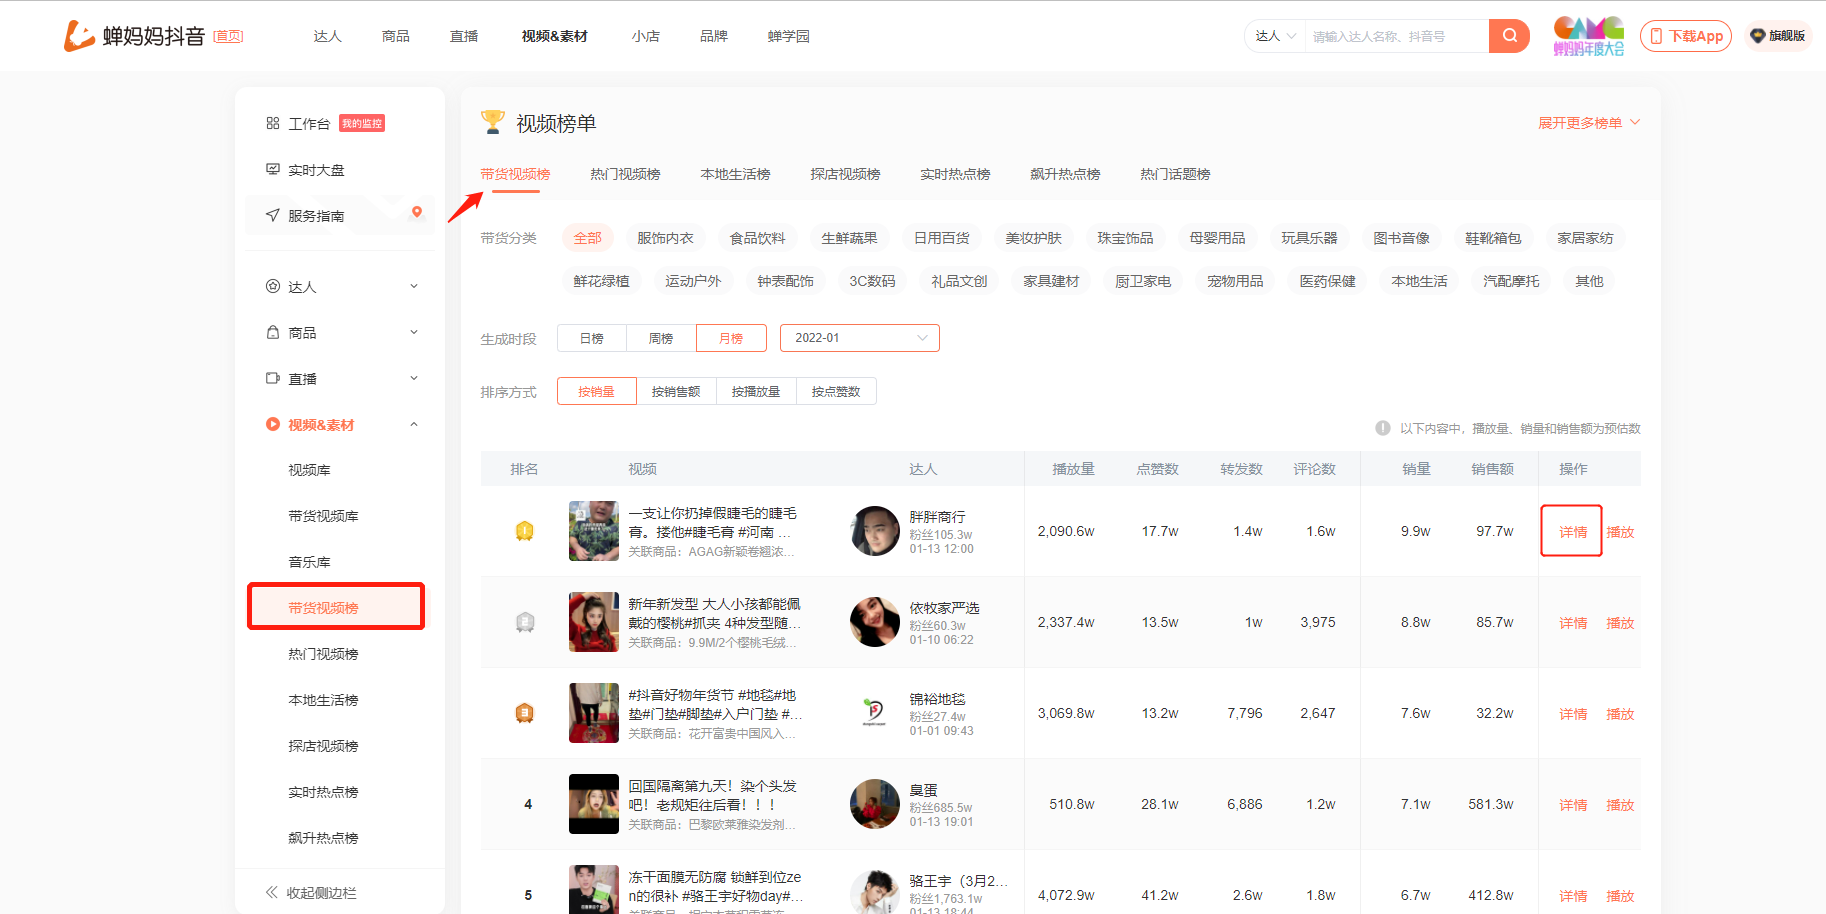1826x914 pixels.
Task: Click the 蝉妈妈抖音 logo icon
Action: pos(79,36)
